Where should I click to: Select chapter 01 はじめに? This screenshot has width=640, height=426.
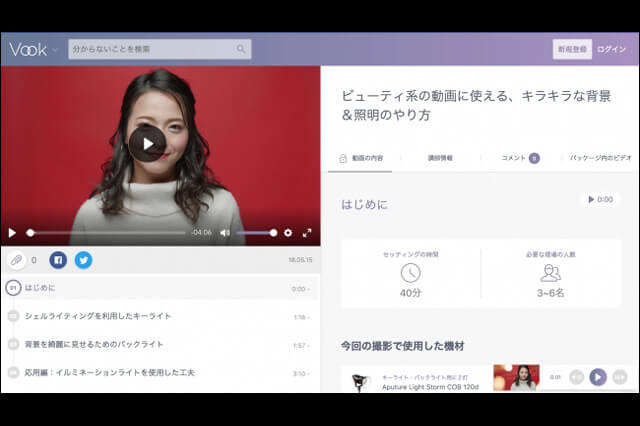click(160, 288)
